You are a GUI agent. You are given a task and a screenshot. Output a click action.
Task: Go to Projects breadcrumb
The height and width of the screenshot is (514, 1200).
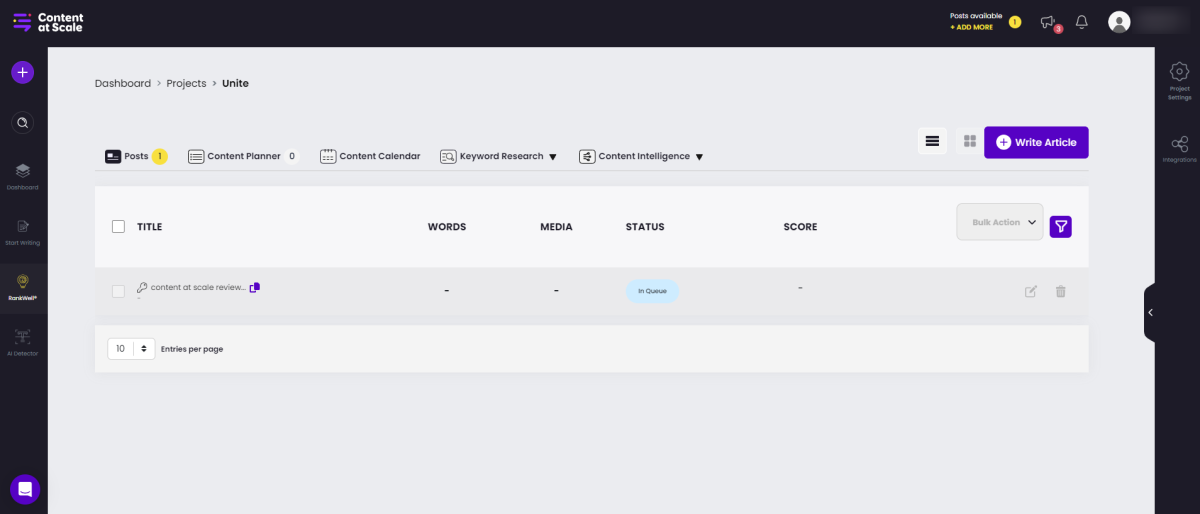point(186,83)
